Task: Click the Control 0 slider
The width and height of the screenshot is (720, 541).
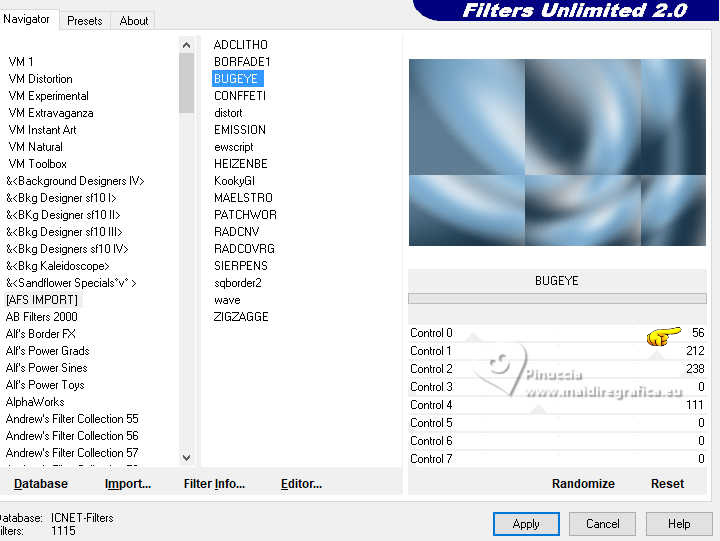Action: click(x=557, y=333)
